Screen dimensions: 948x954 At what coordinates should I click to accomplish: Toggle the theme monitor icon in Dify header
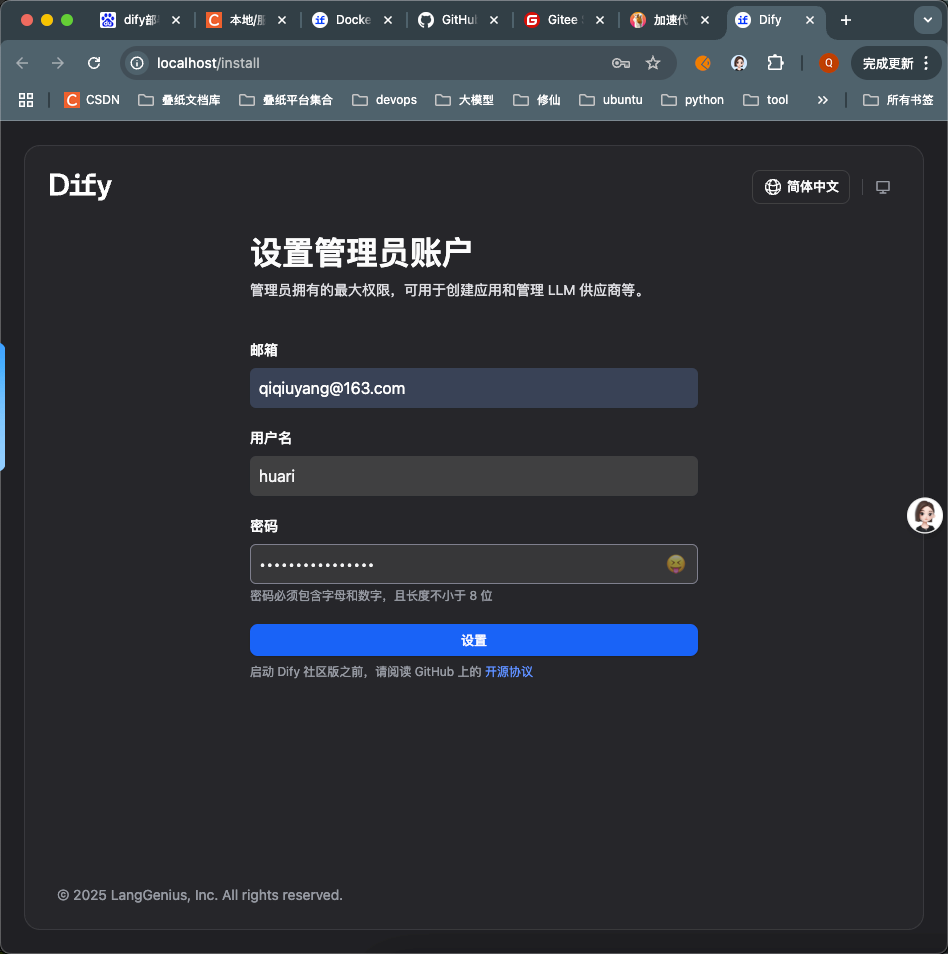(x=883, y=187)
